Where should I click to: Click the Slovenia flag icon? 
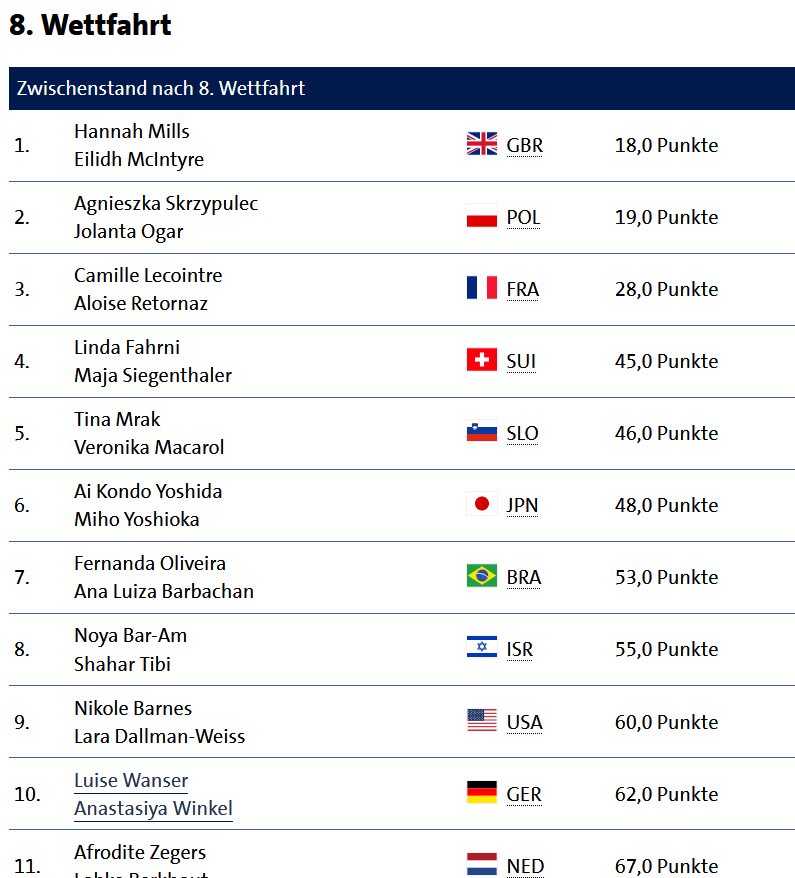click(x=481, y=432)
